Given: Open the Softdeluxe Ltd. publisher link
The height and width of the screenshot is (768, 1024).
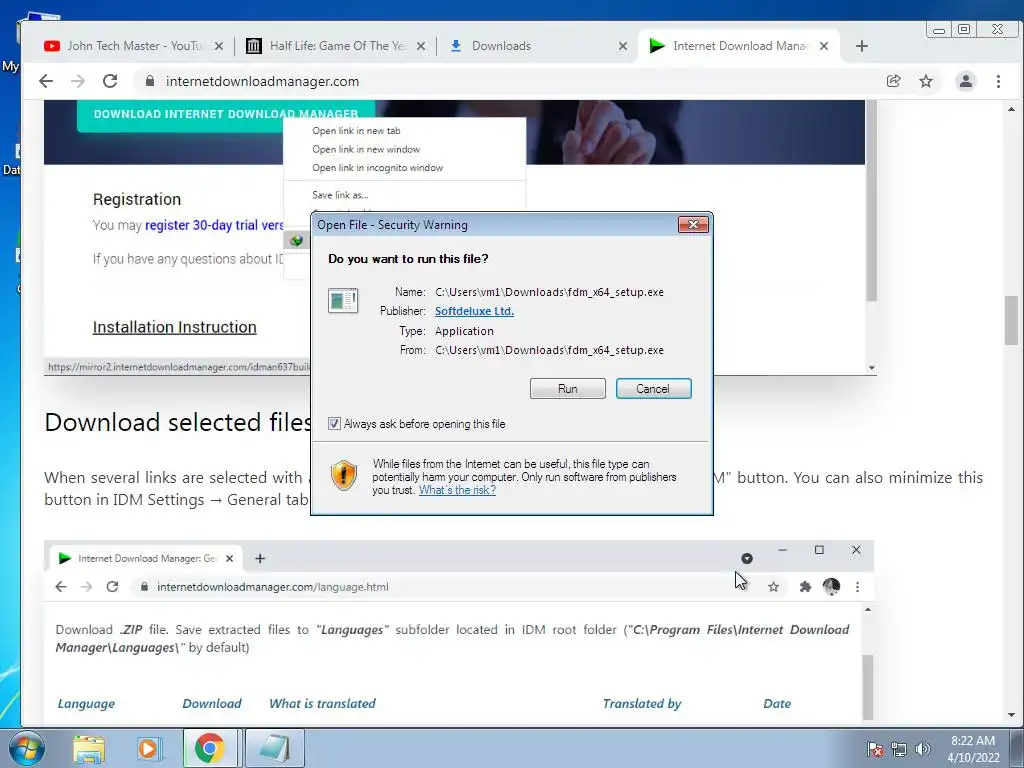Looking at the screenshot, I should tap(474, 311).
